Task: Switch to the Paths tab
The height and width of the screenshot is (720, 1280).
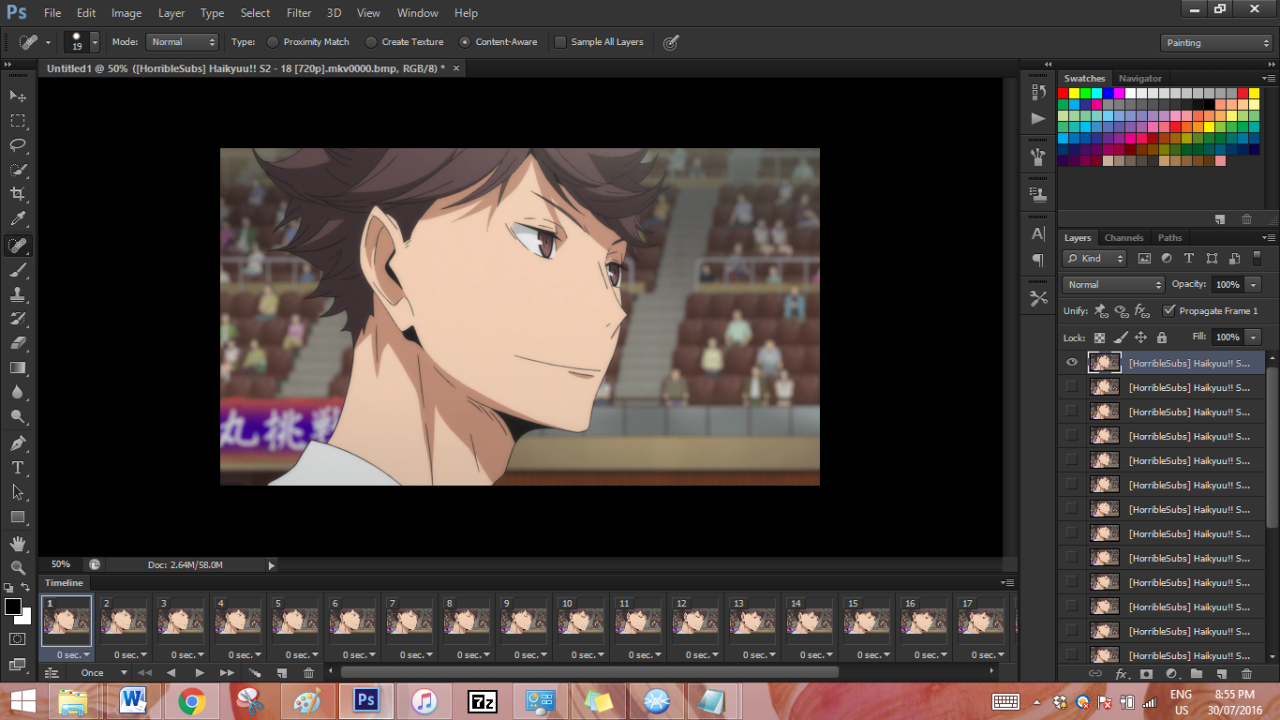Action: [1169, 238]
